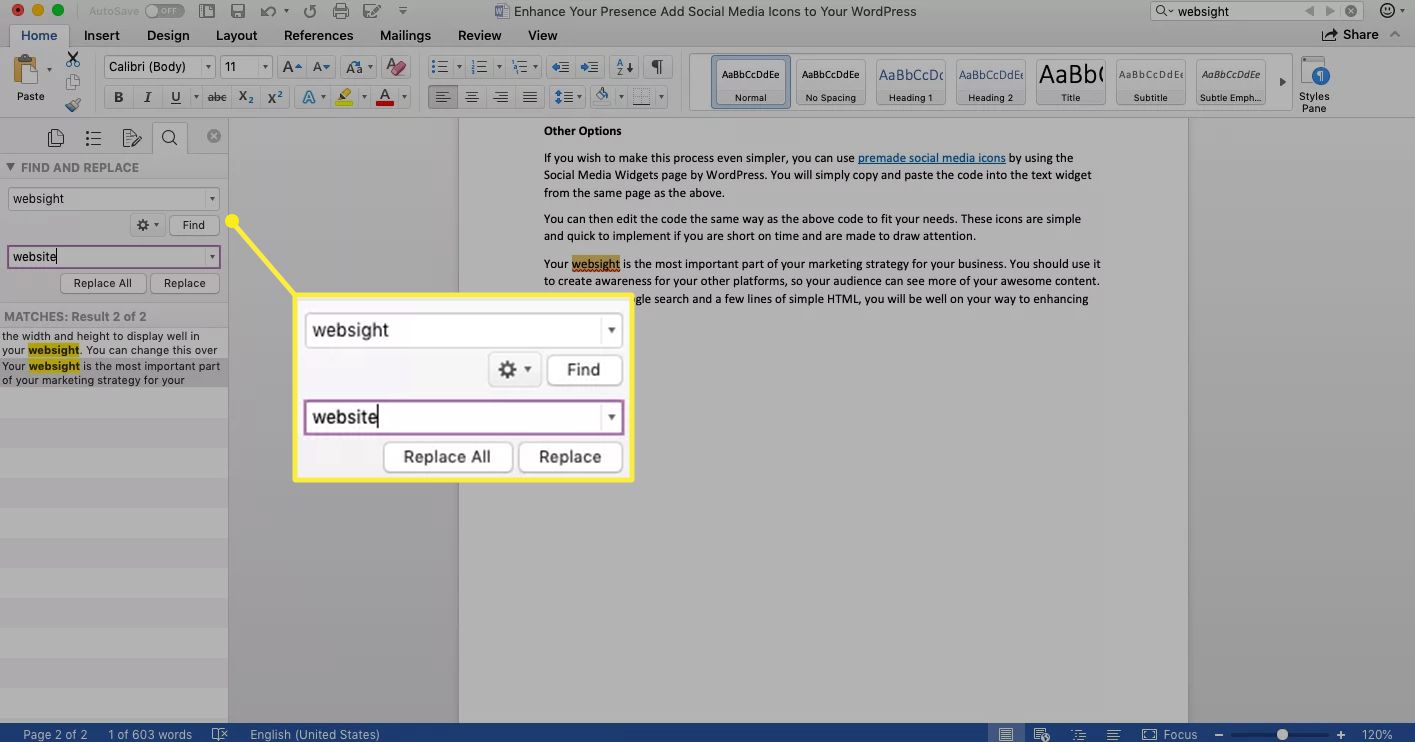1415x742 pixels.
Task: Close the sidebar with the X icon
Action: [213, 136]
